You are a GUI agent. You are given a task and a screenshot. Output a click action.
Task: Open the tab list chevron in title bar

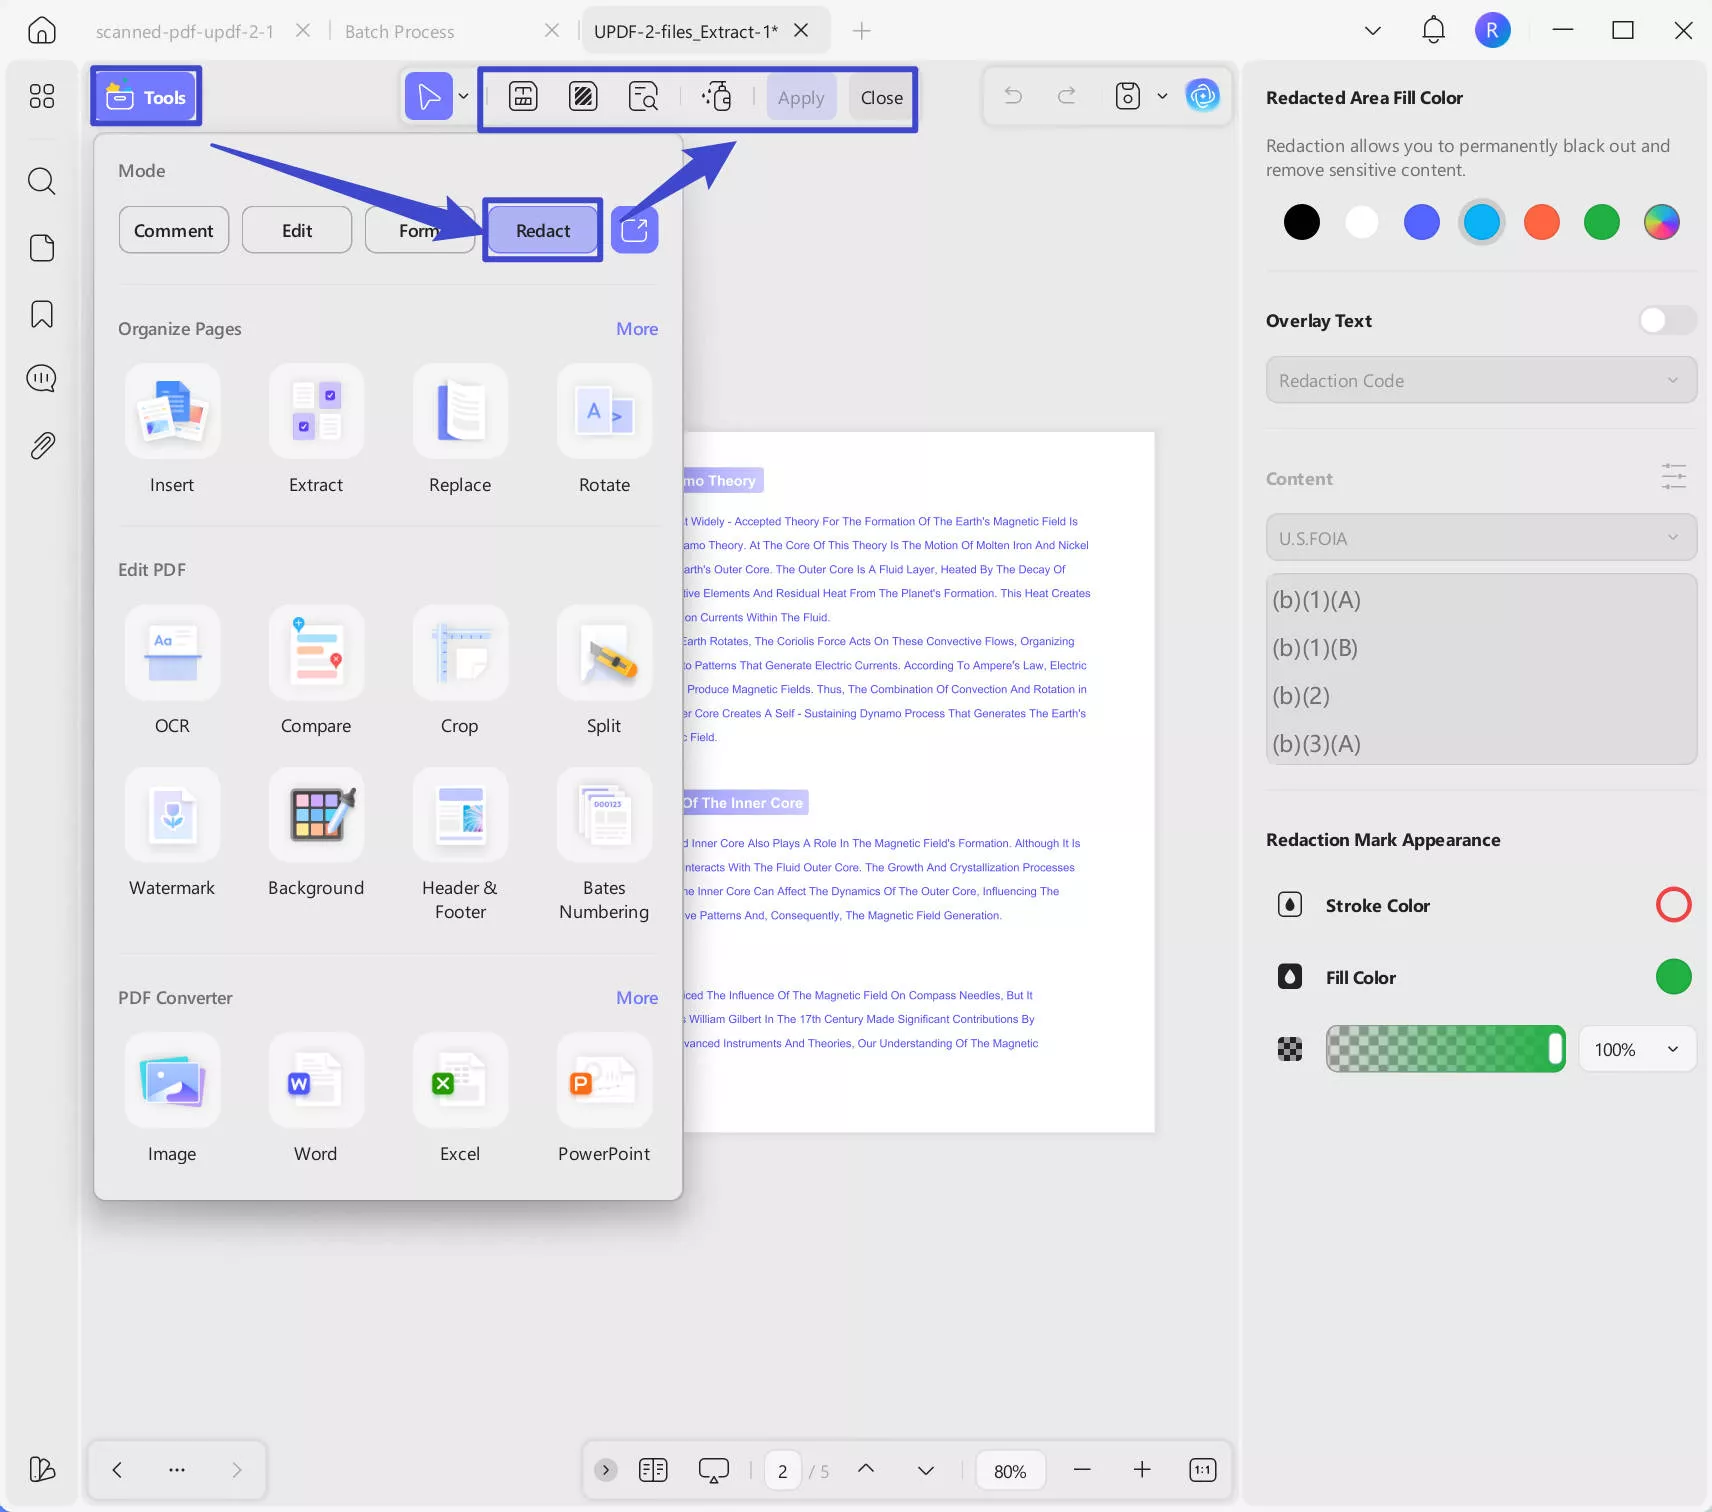pos(1373,31)
